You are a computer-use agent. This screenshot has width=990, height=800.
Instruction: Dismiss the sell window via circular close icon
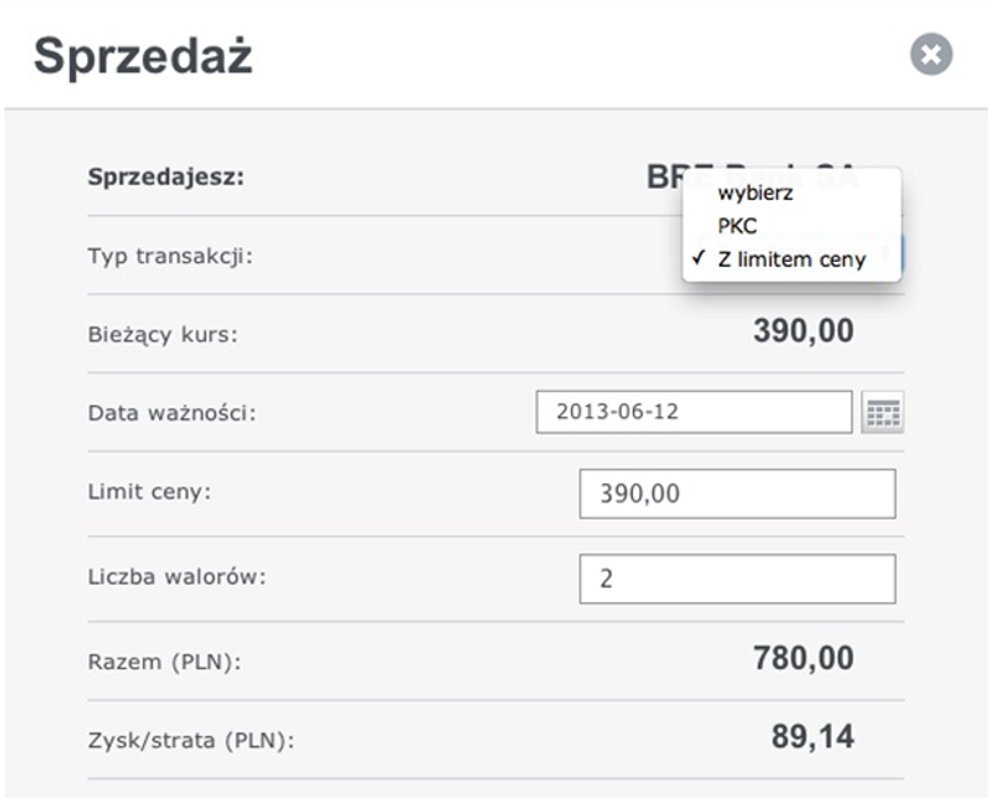930,53
